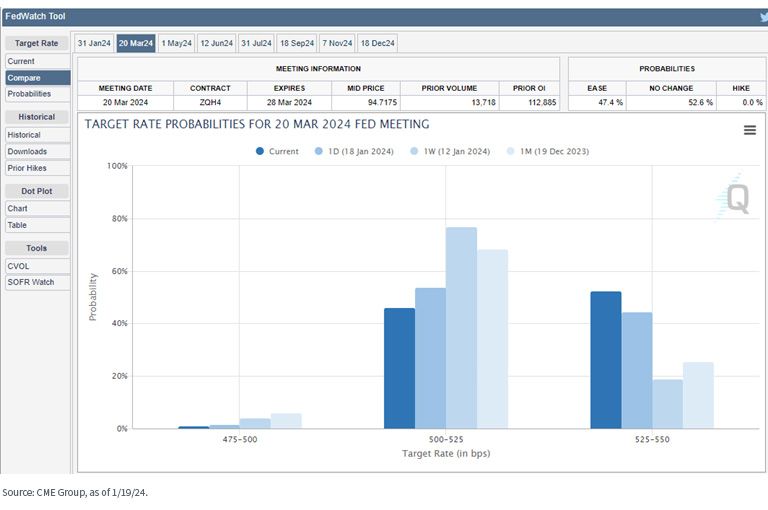Switch to the 1 May24 meeting tab
The image size is (768, 510).
pyautogui.click(x=176, y=43)
